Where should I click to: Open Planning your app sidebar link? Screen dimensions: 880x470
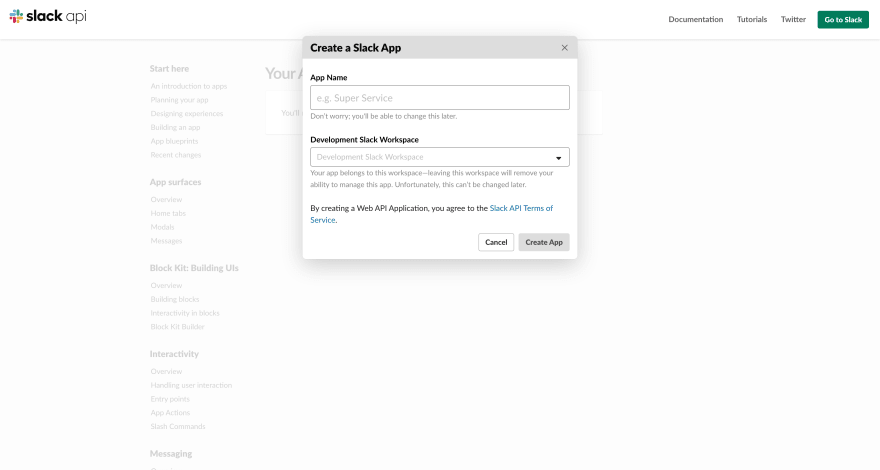pos(179,100)
